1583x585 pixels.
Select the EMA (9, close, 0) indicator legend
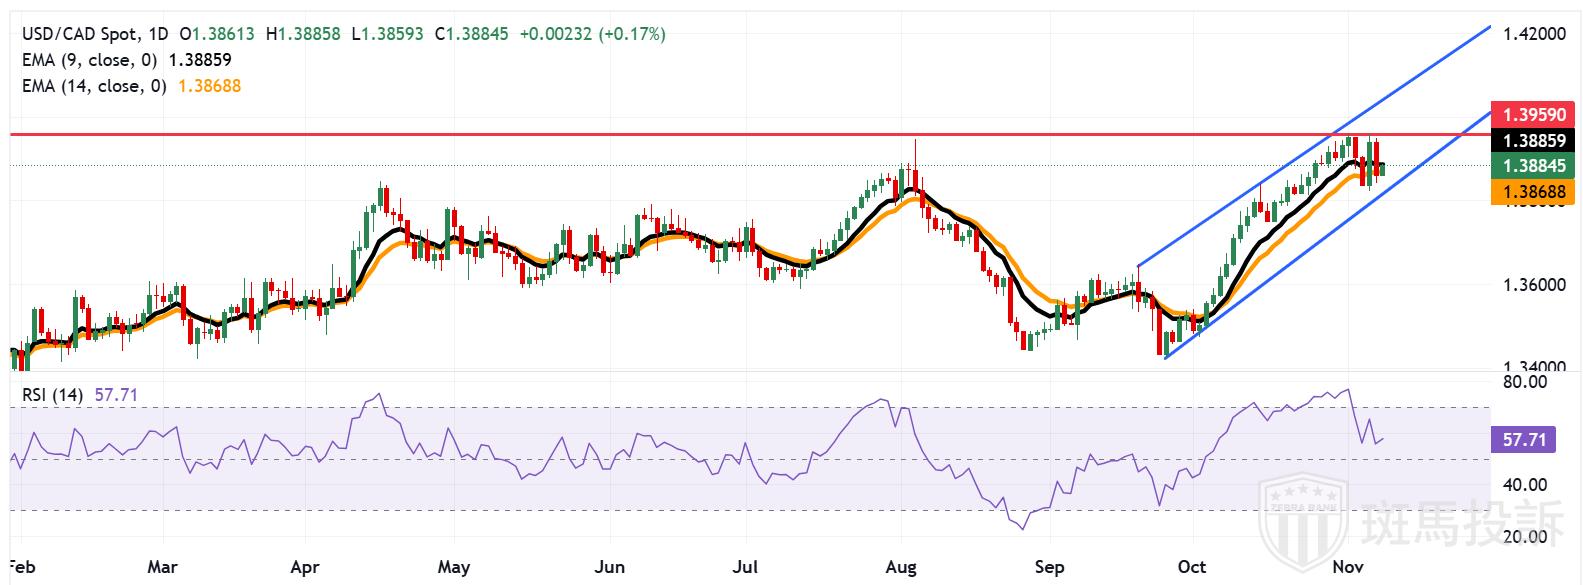pyautogui.click(x=94, y=60)
